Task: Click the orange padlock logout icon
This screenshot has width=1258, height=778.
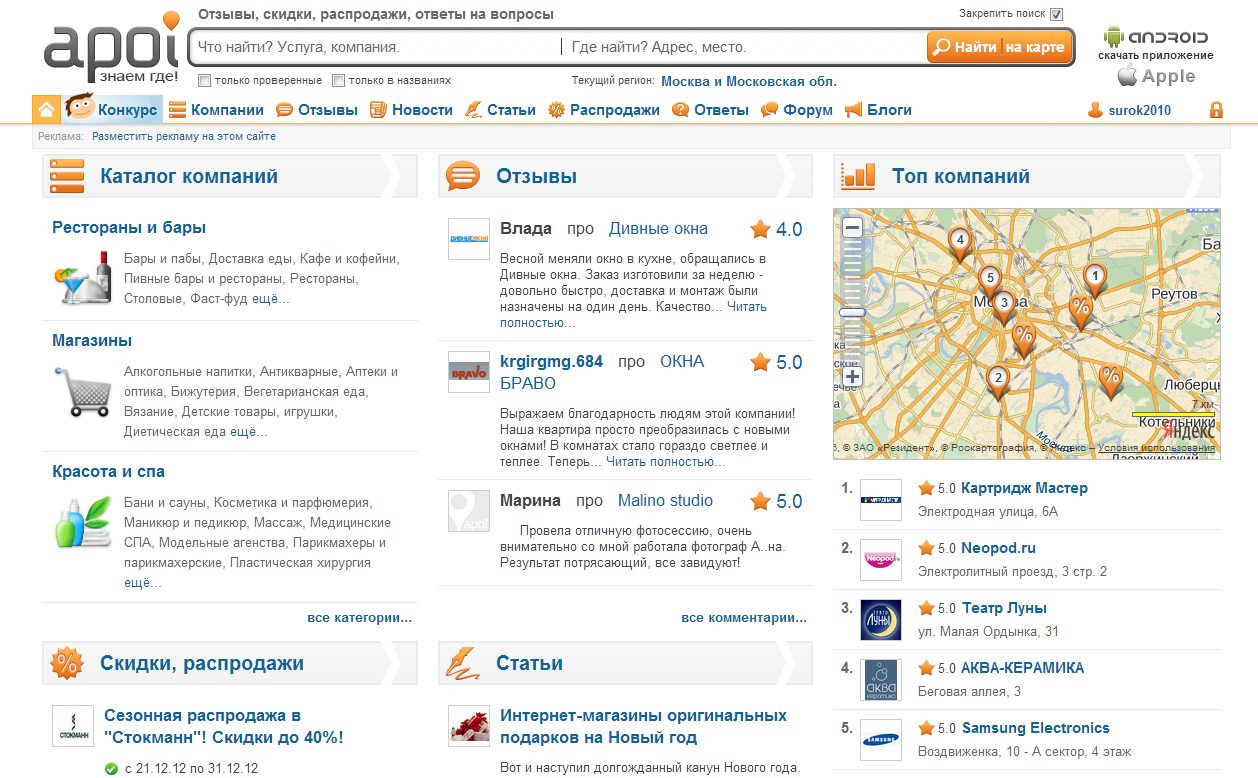Action: pos(1217,110)
